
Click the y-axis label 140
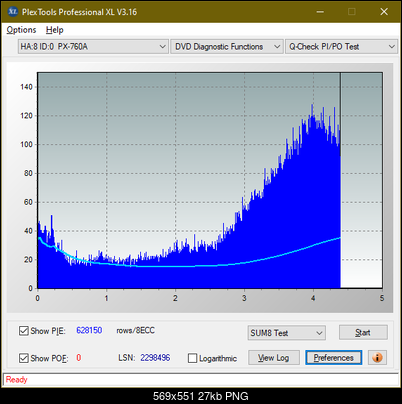[x=26, y=87]
